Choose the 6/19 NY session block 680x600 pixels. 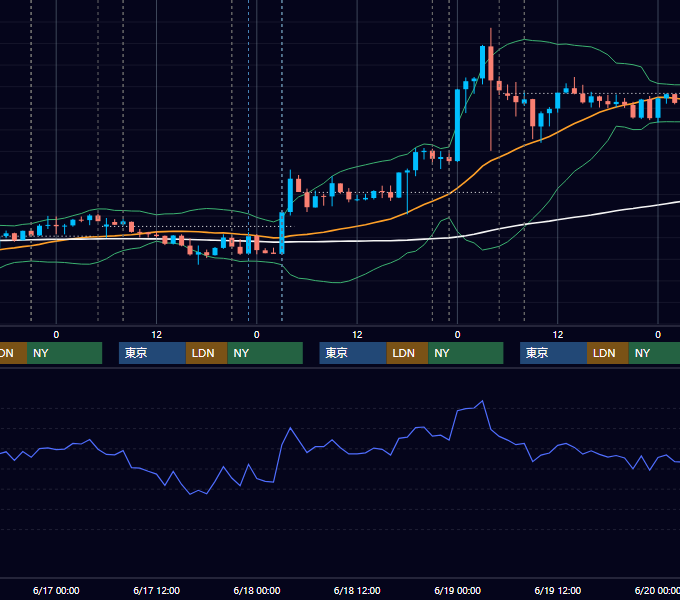click(654, 353)
